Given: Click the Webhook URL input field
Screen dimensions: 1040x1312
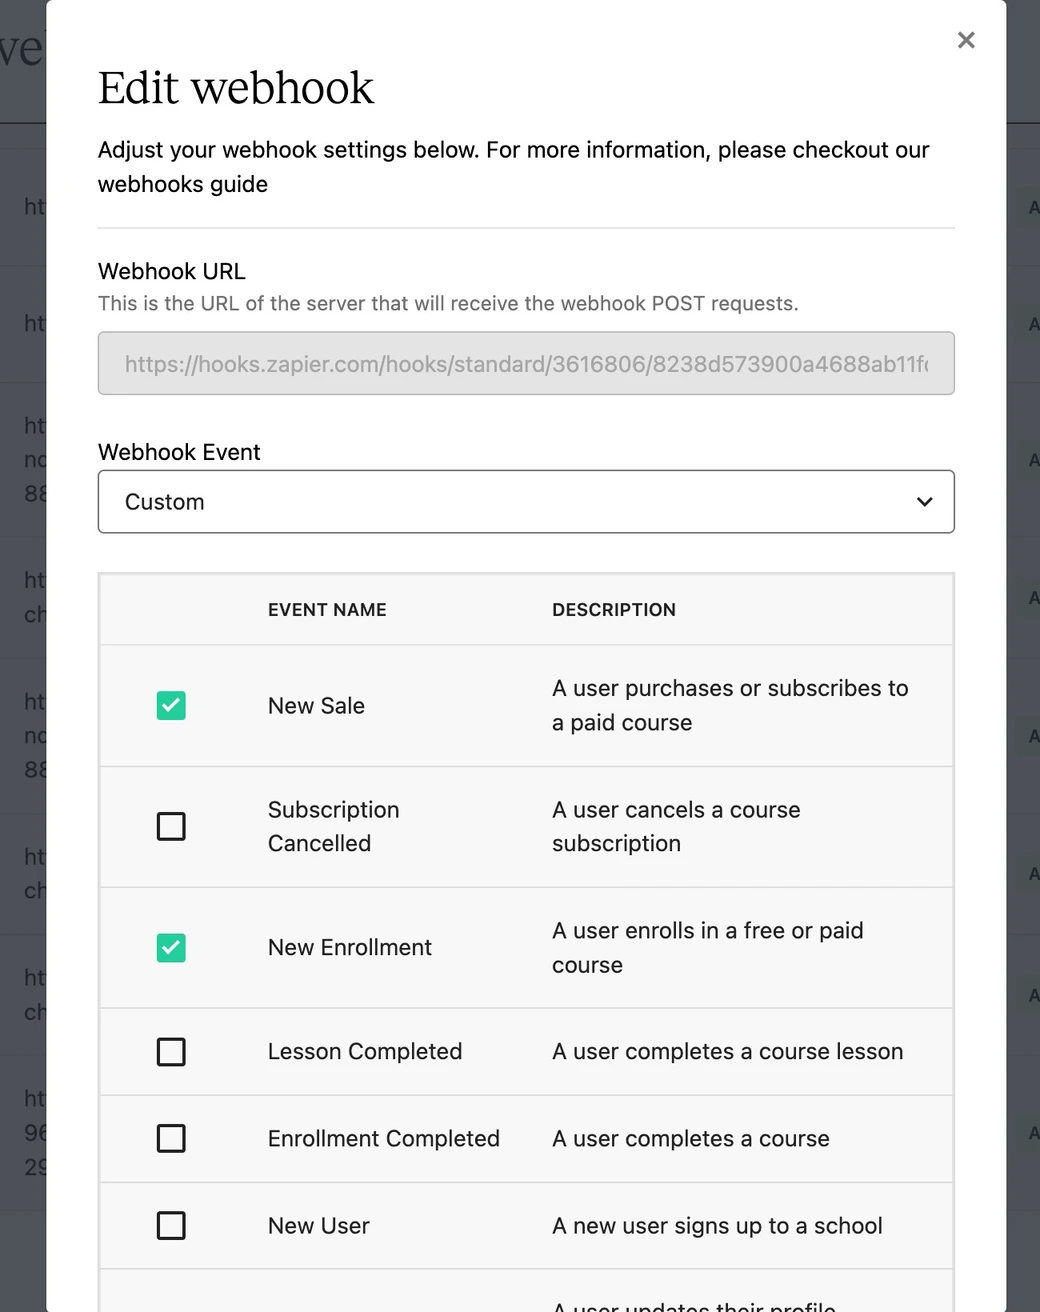Looking at the screenshot, I should click(x=526, y=364).
